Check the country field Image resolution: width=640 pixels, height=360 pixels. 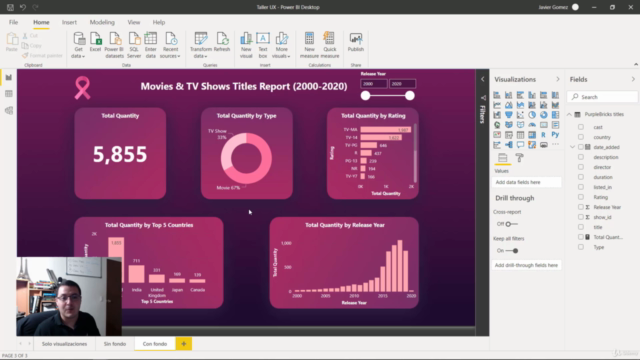click(581, 137)
